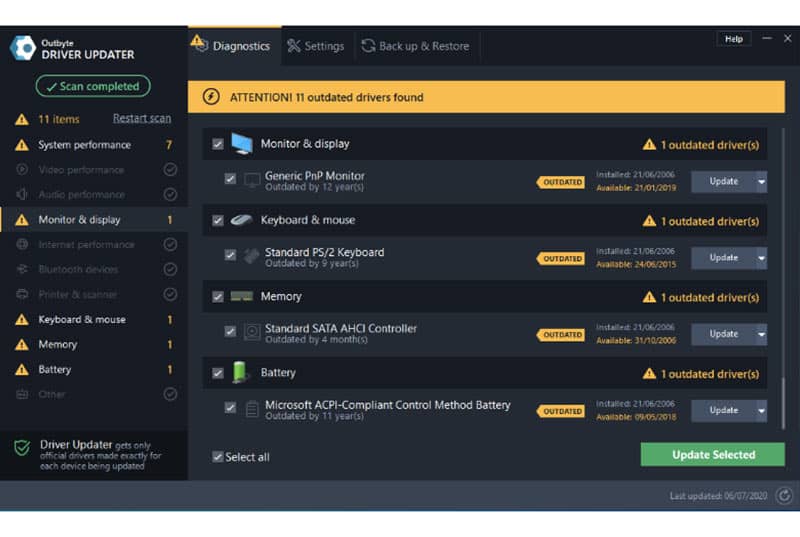Uncheck the Battery group checkbox
The width and height of the screenshot is (800, 537).
218,373
